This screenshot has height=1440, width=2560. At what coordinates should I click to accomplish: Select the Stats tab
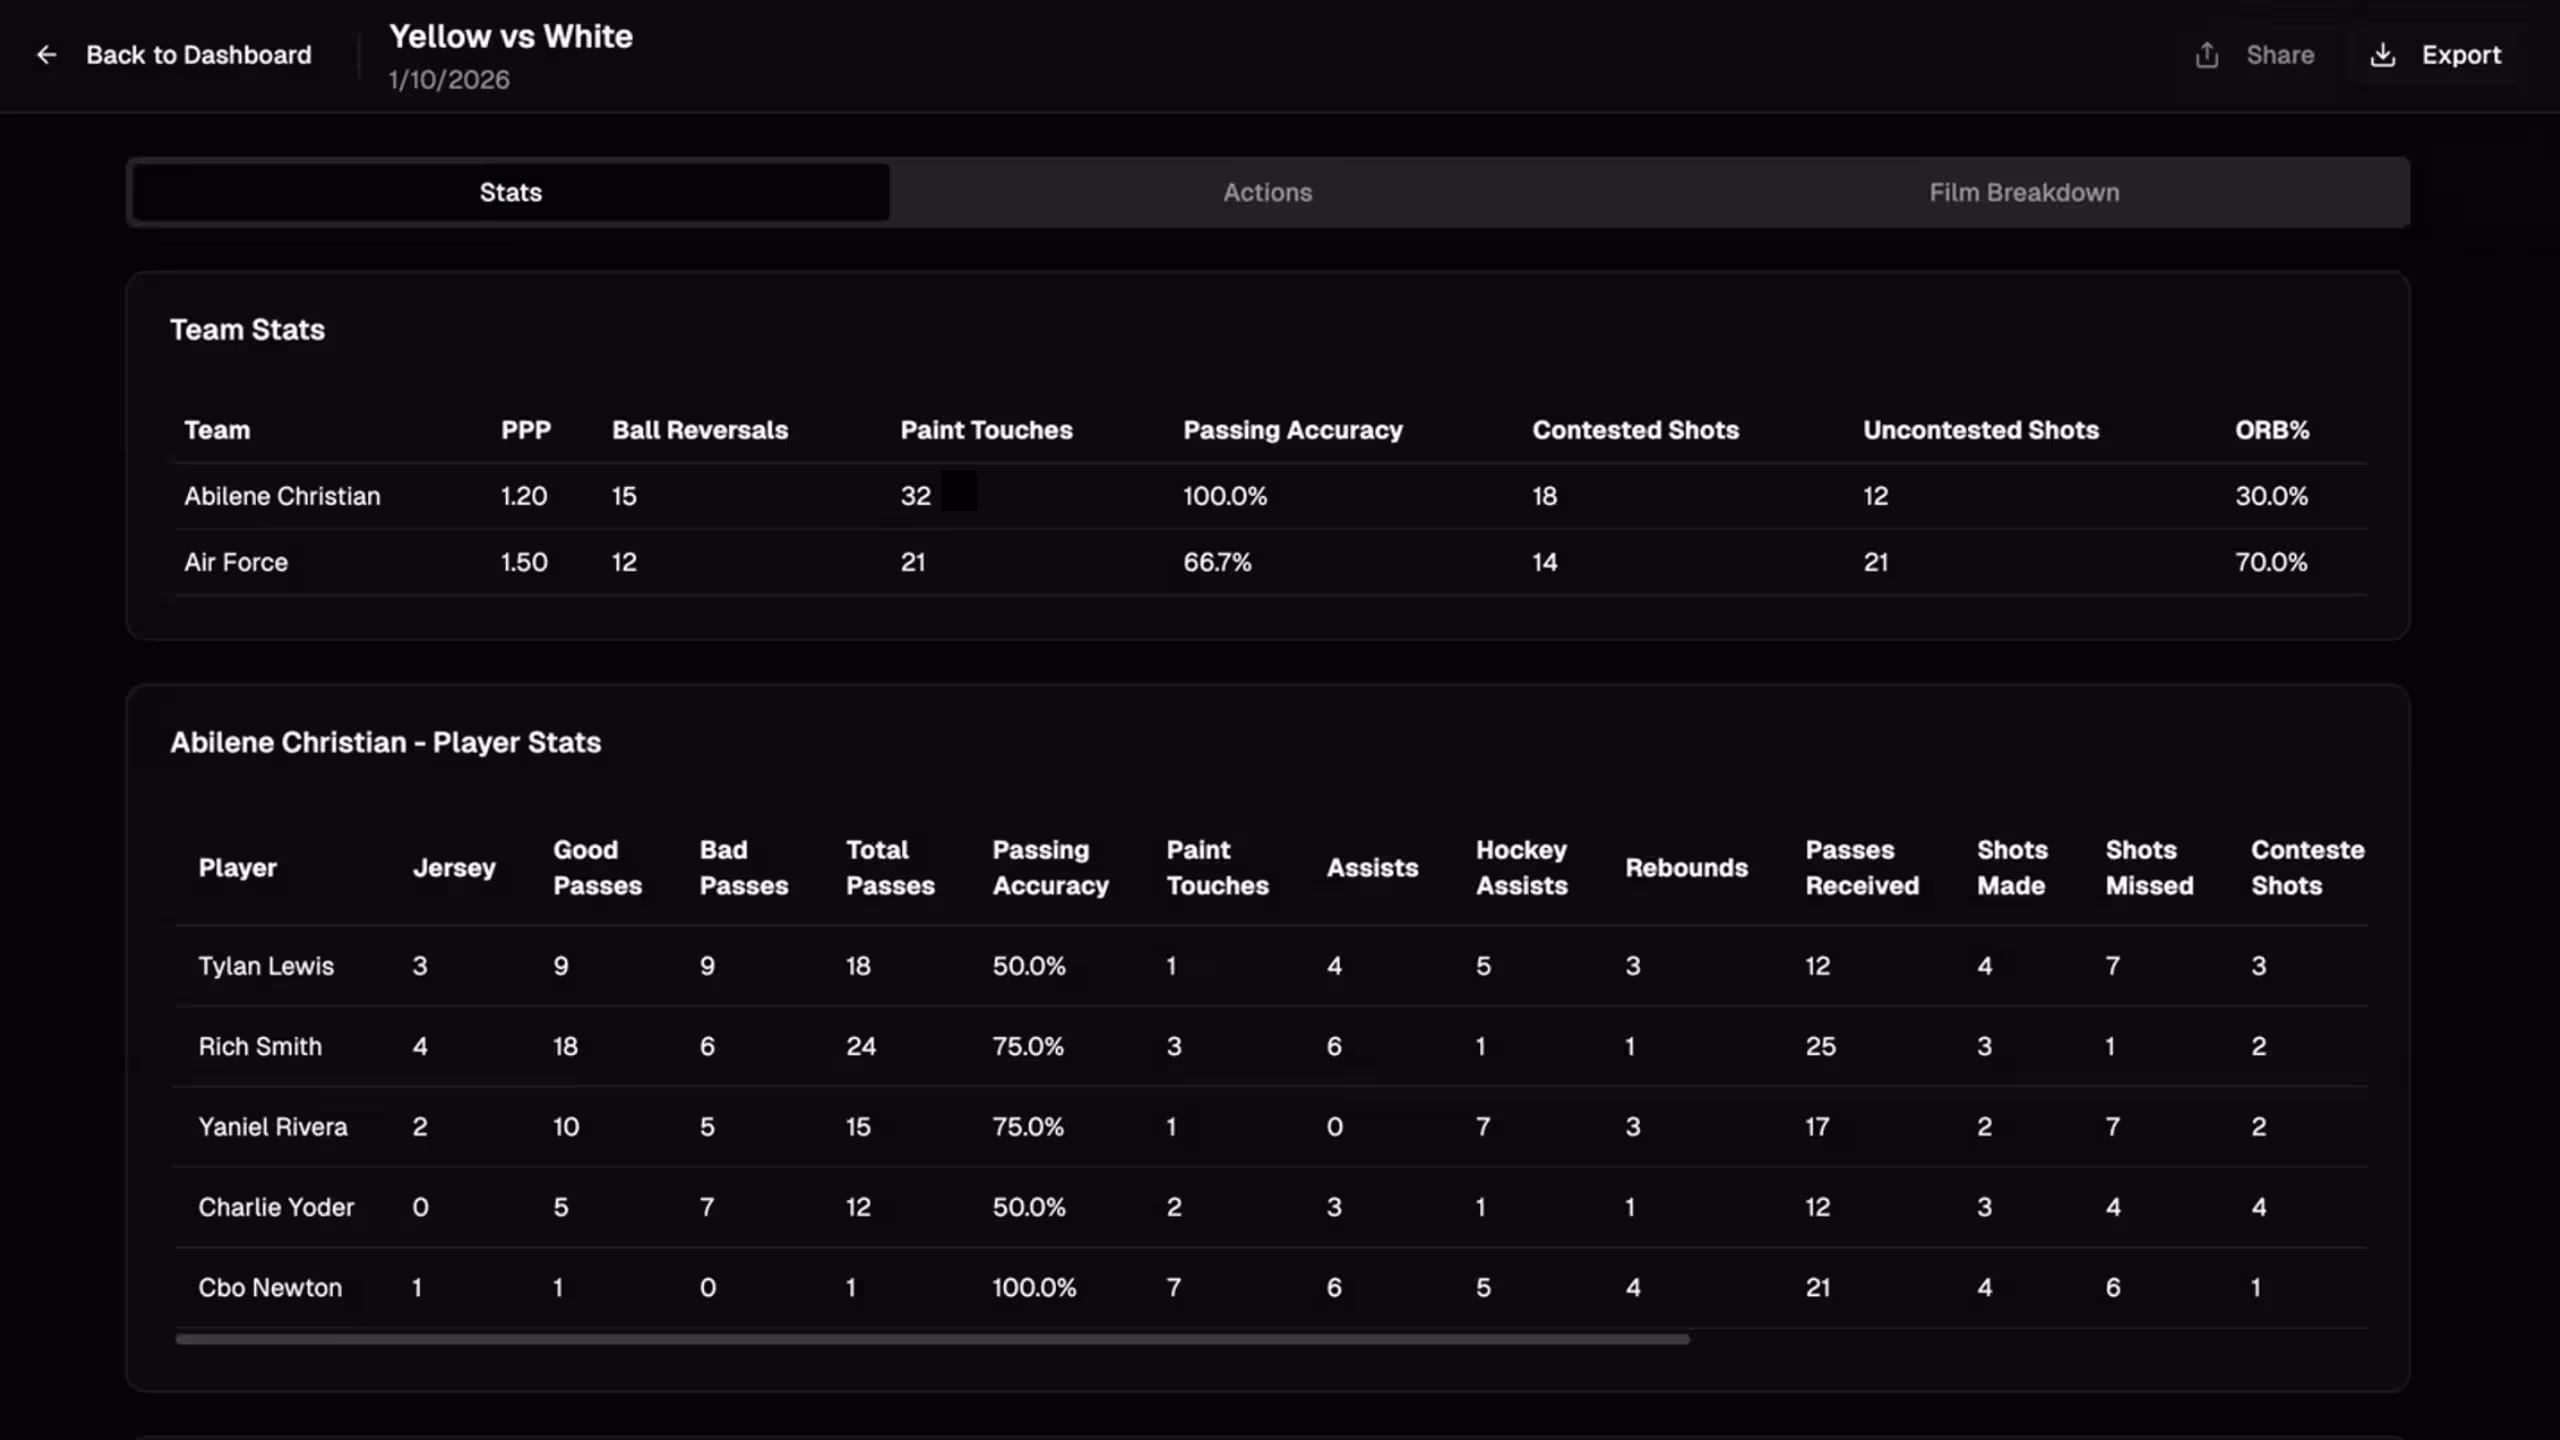click(x=510, y=192)
